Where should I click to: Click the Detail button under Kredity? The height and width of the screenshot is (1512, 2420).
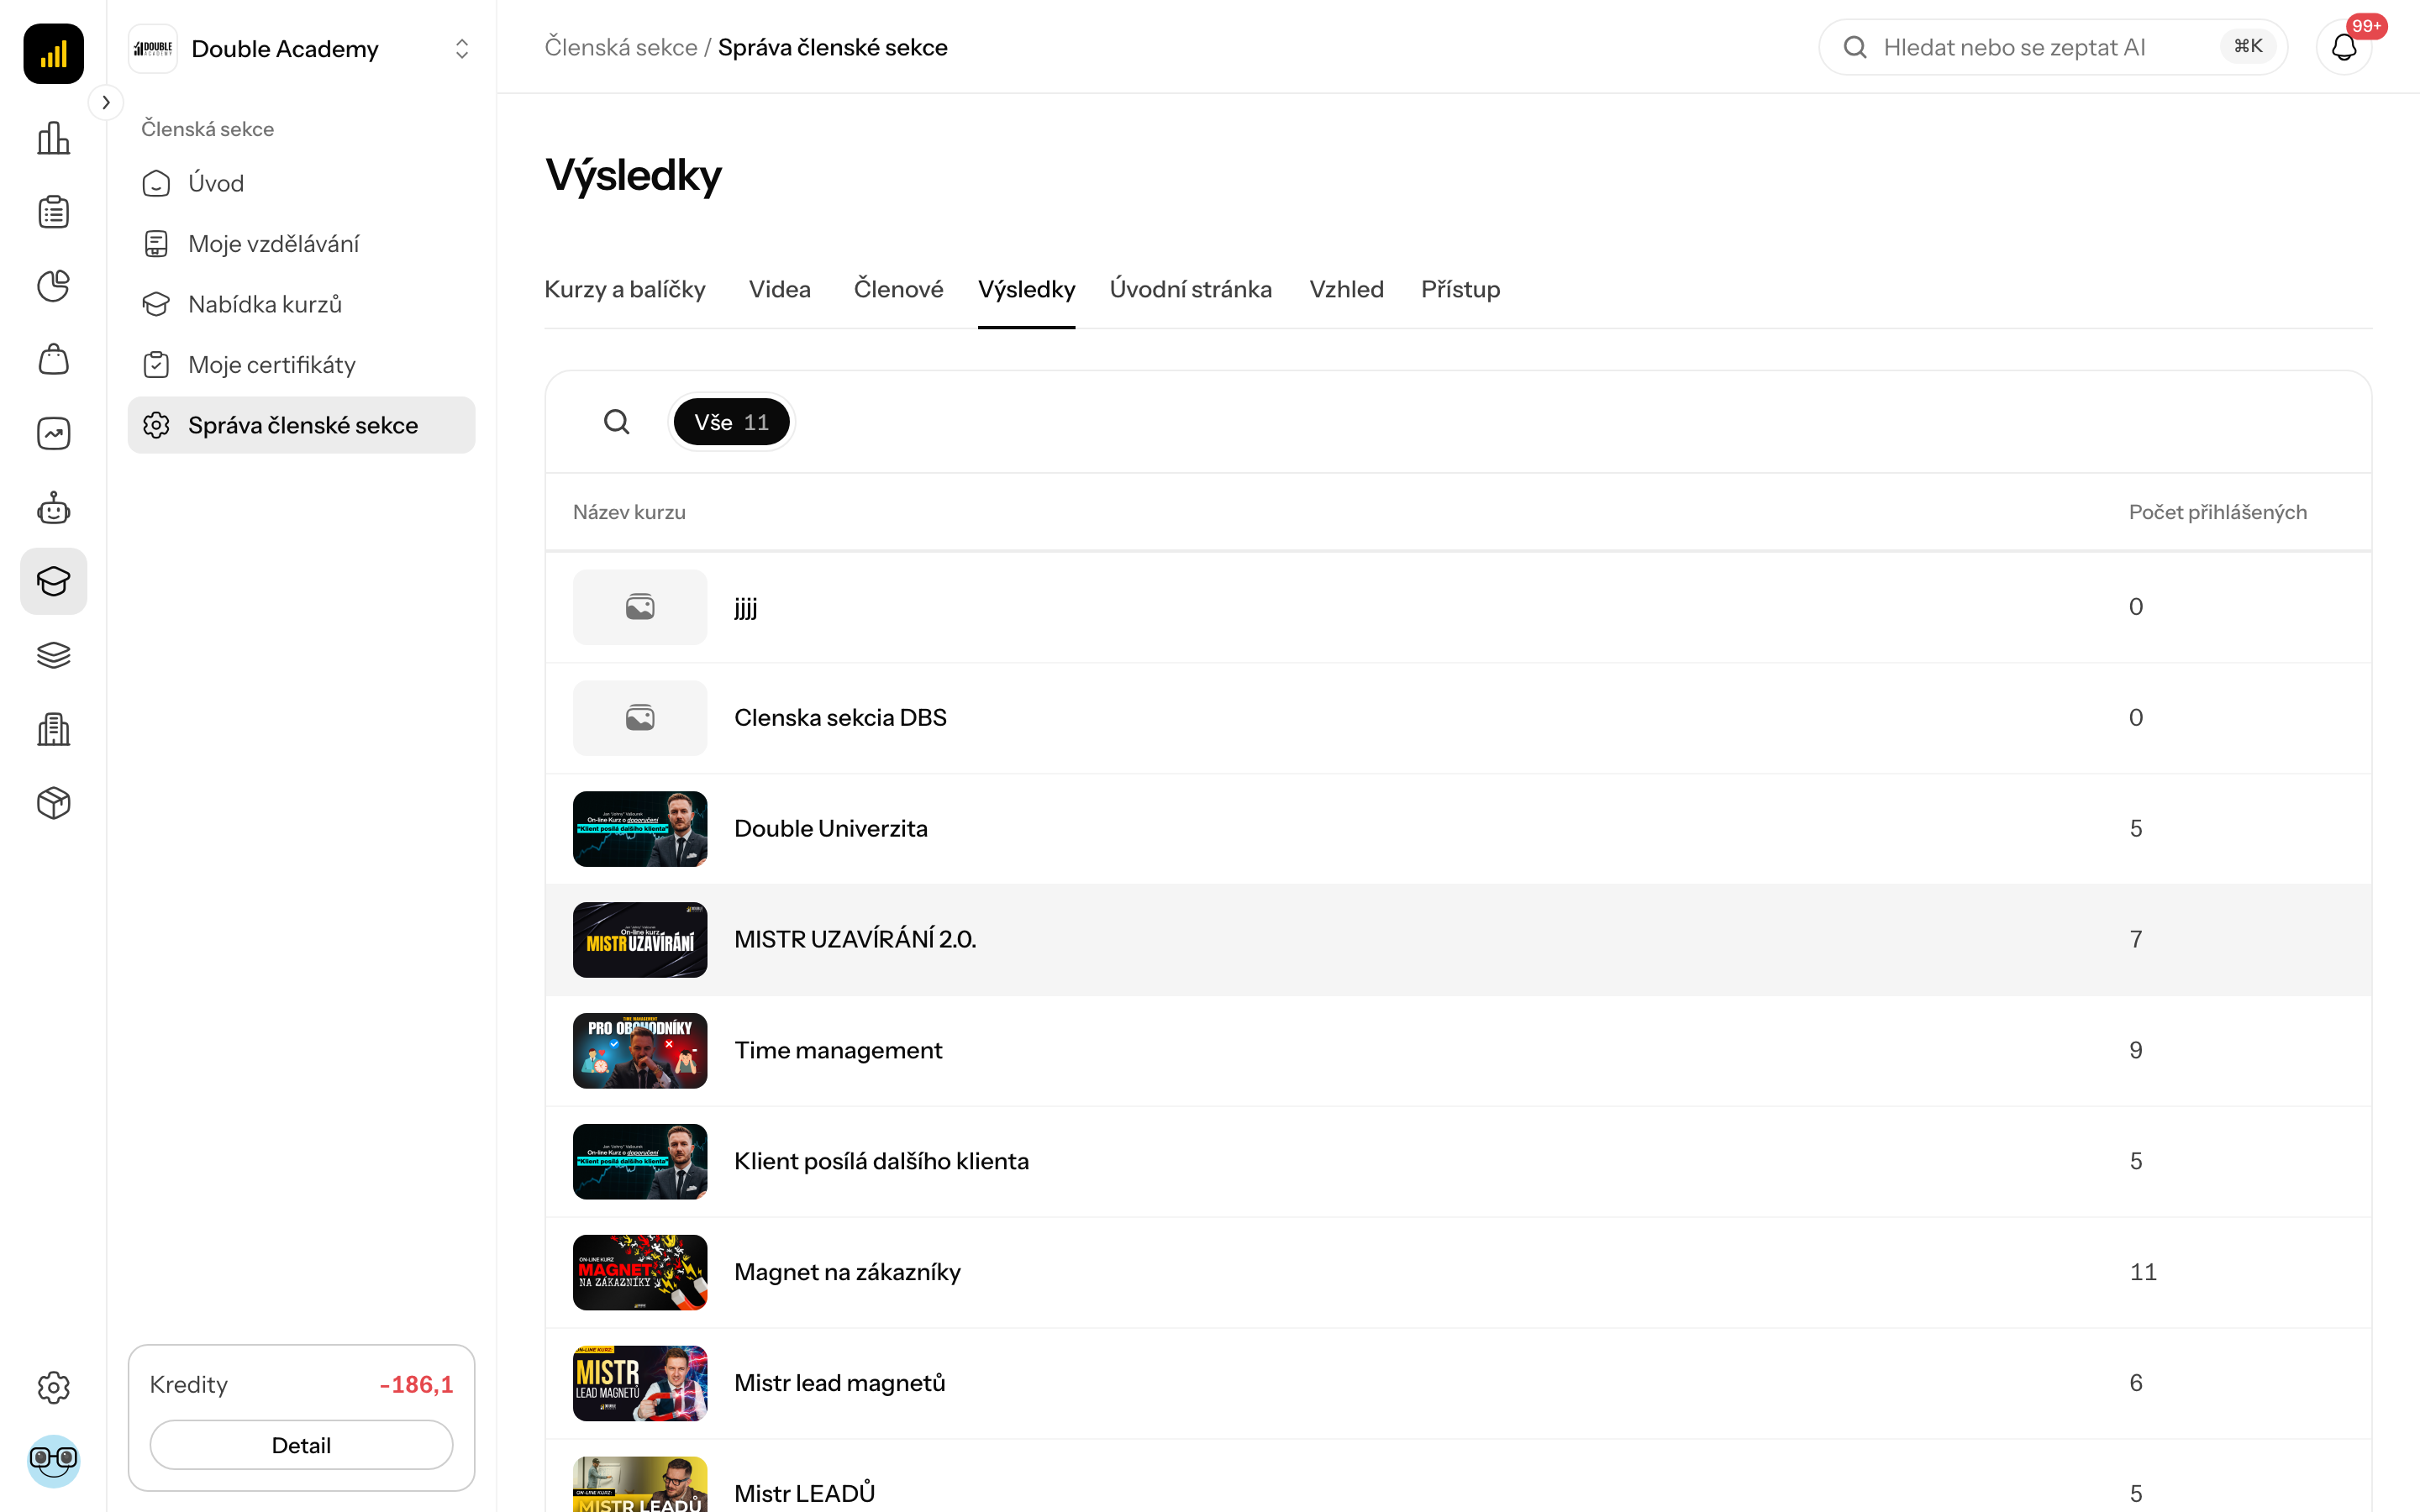[301, 1445]
